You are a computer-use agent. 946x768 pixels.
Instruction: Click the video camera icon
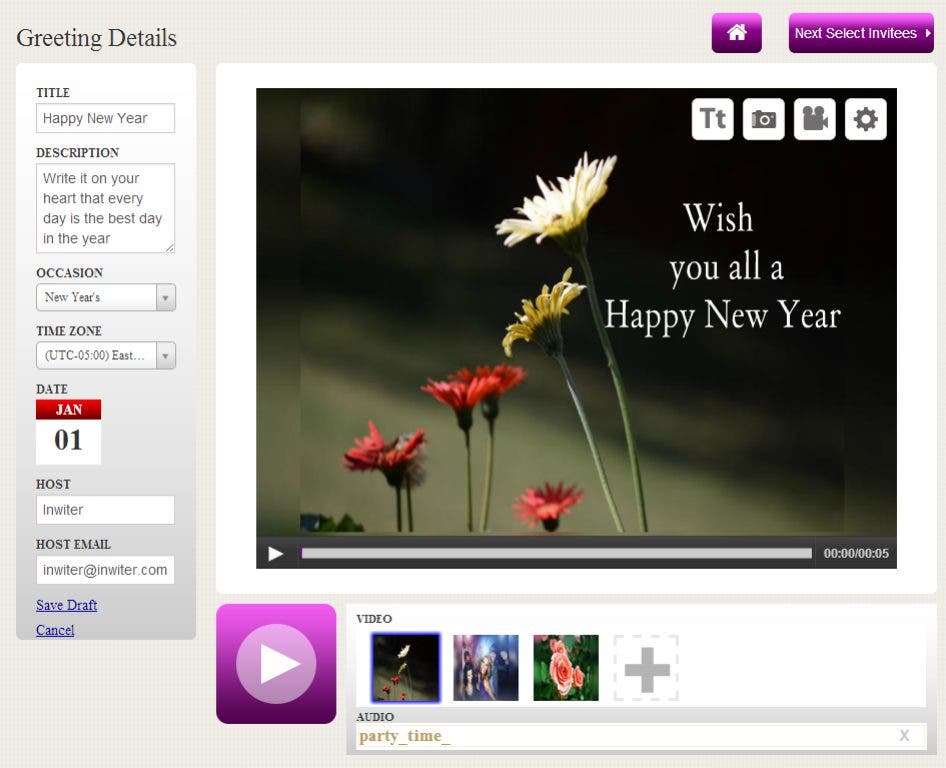pyautogui.click(x=814, y=119)
